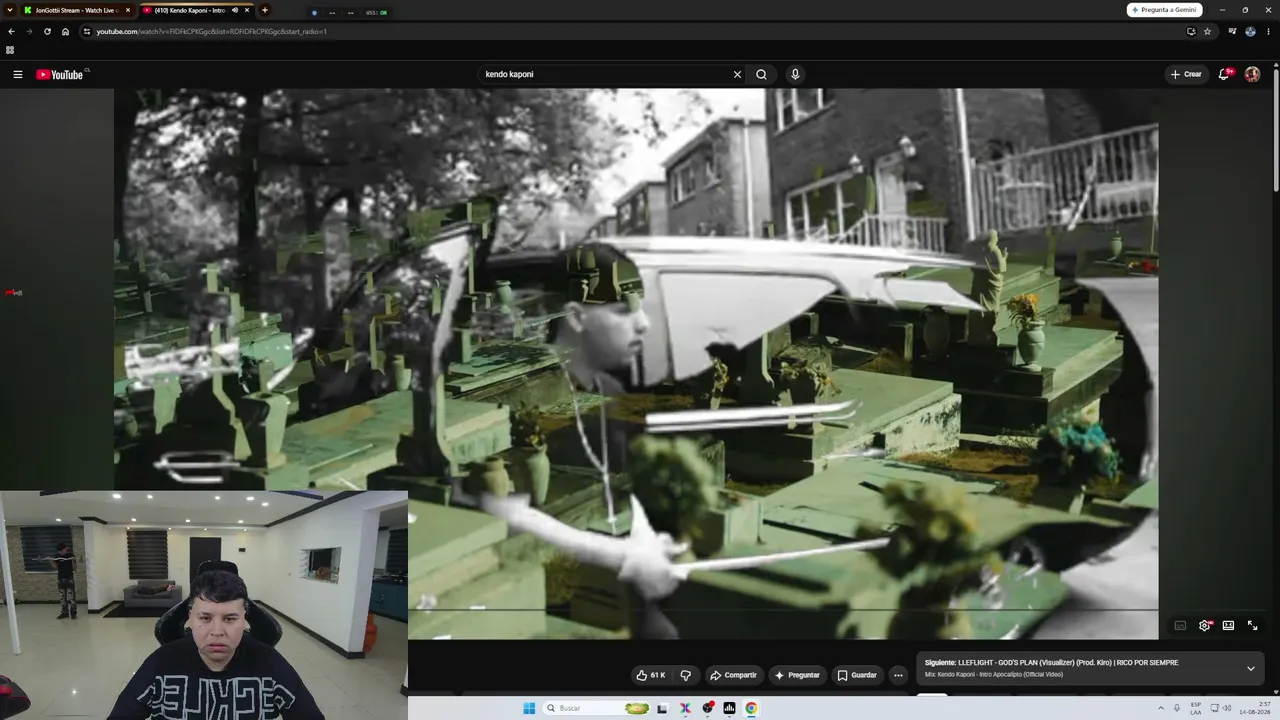Open the bookmarks bar apps grid
Screen dimensions: 1280x720
(10, 49)
